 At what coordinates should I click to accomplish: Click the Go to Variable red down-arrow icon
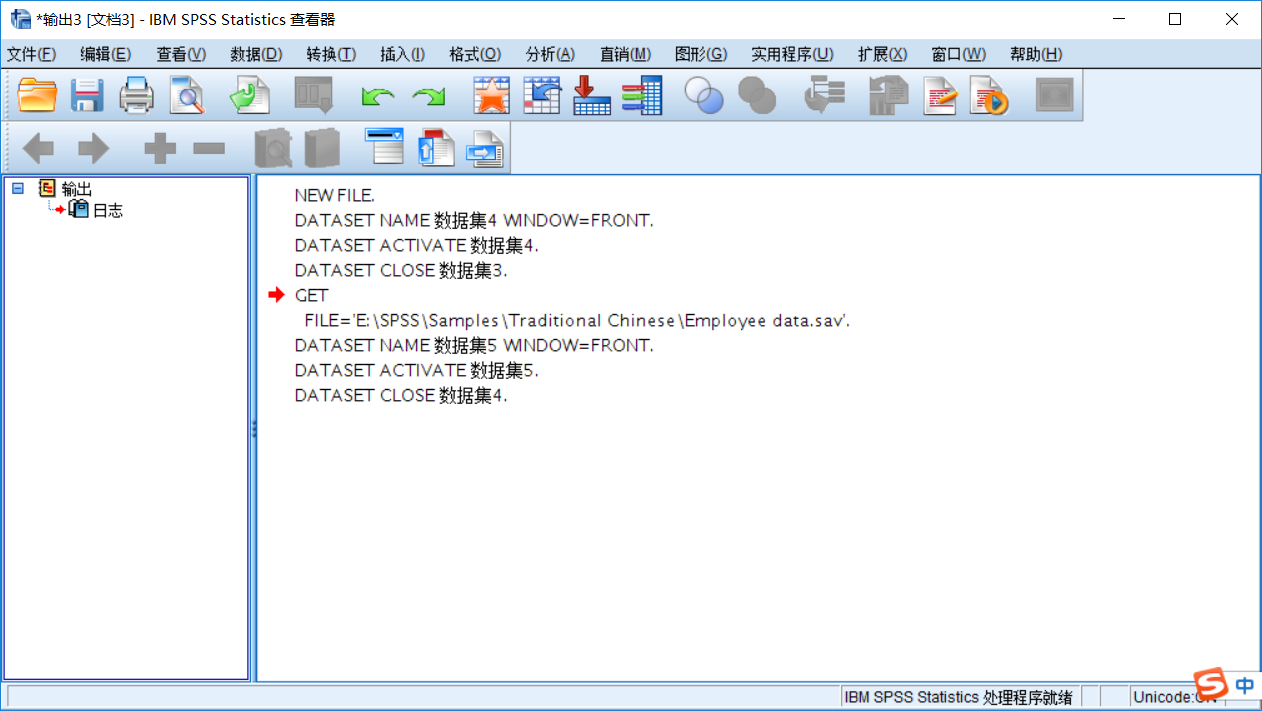(x=592, y=96)
